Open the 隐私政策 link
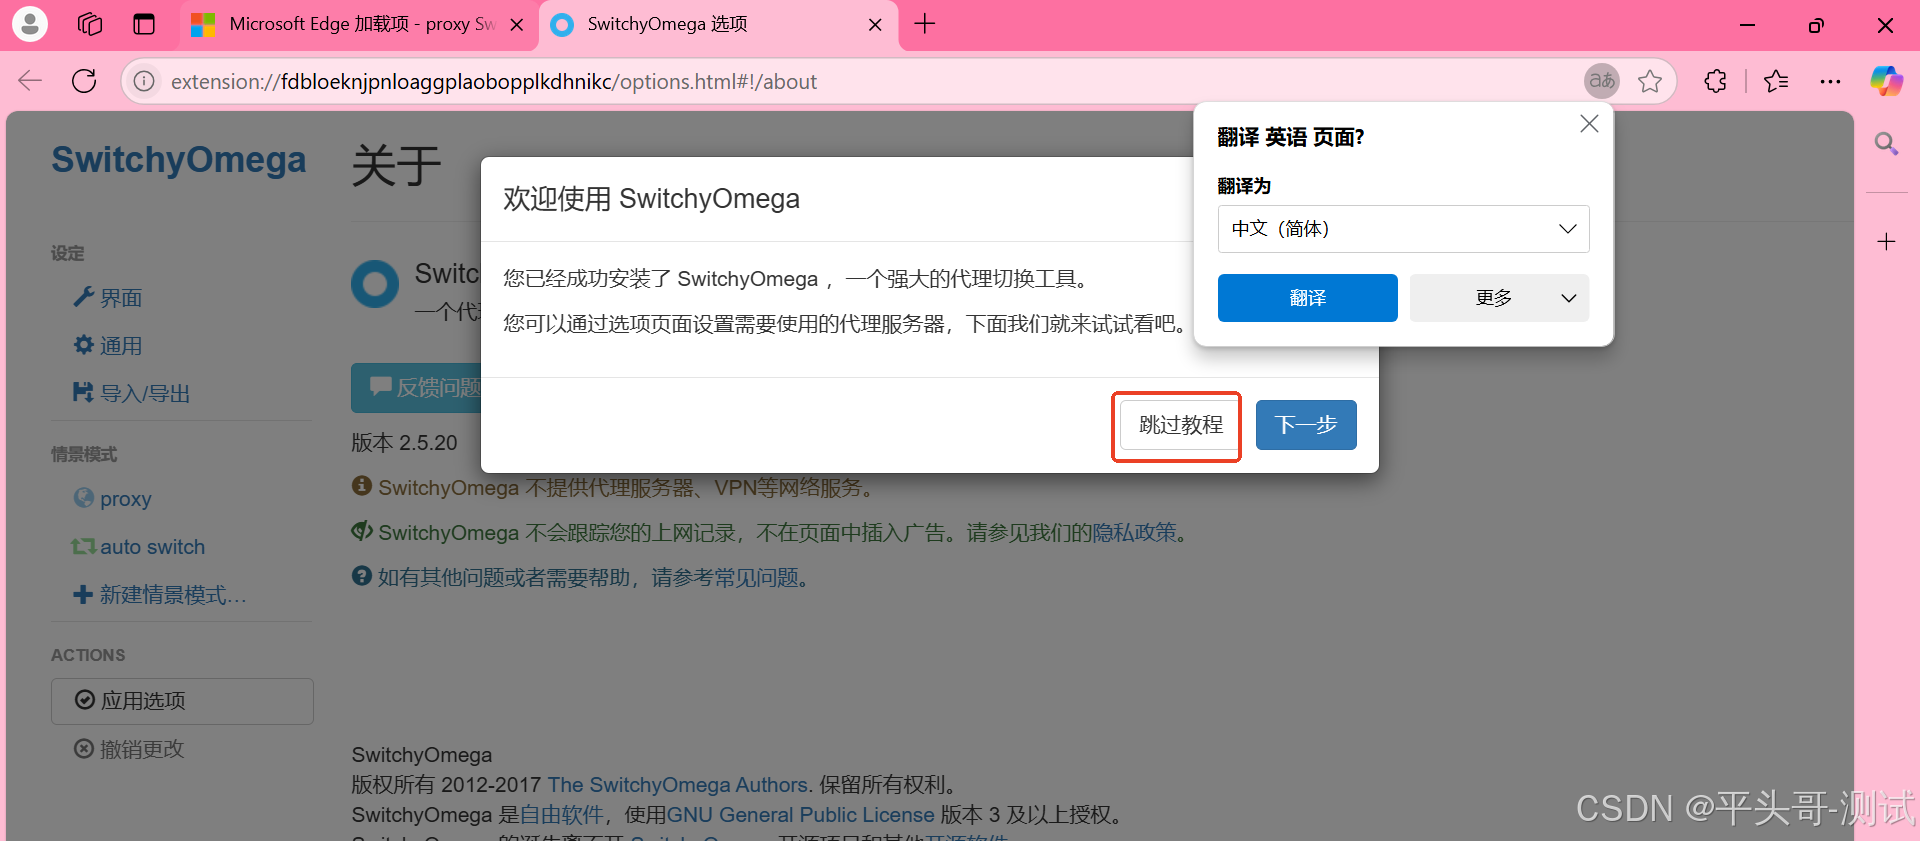Image resolution: width=1920 pixels, height=841 pixels. tap(1134, 533)
